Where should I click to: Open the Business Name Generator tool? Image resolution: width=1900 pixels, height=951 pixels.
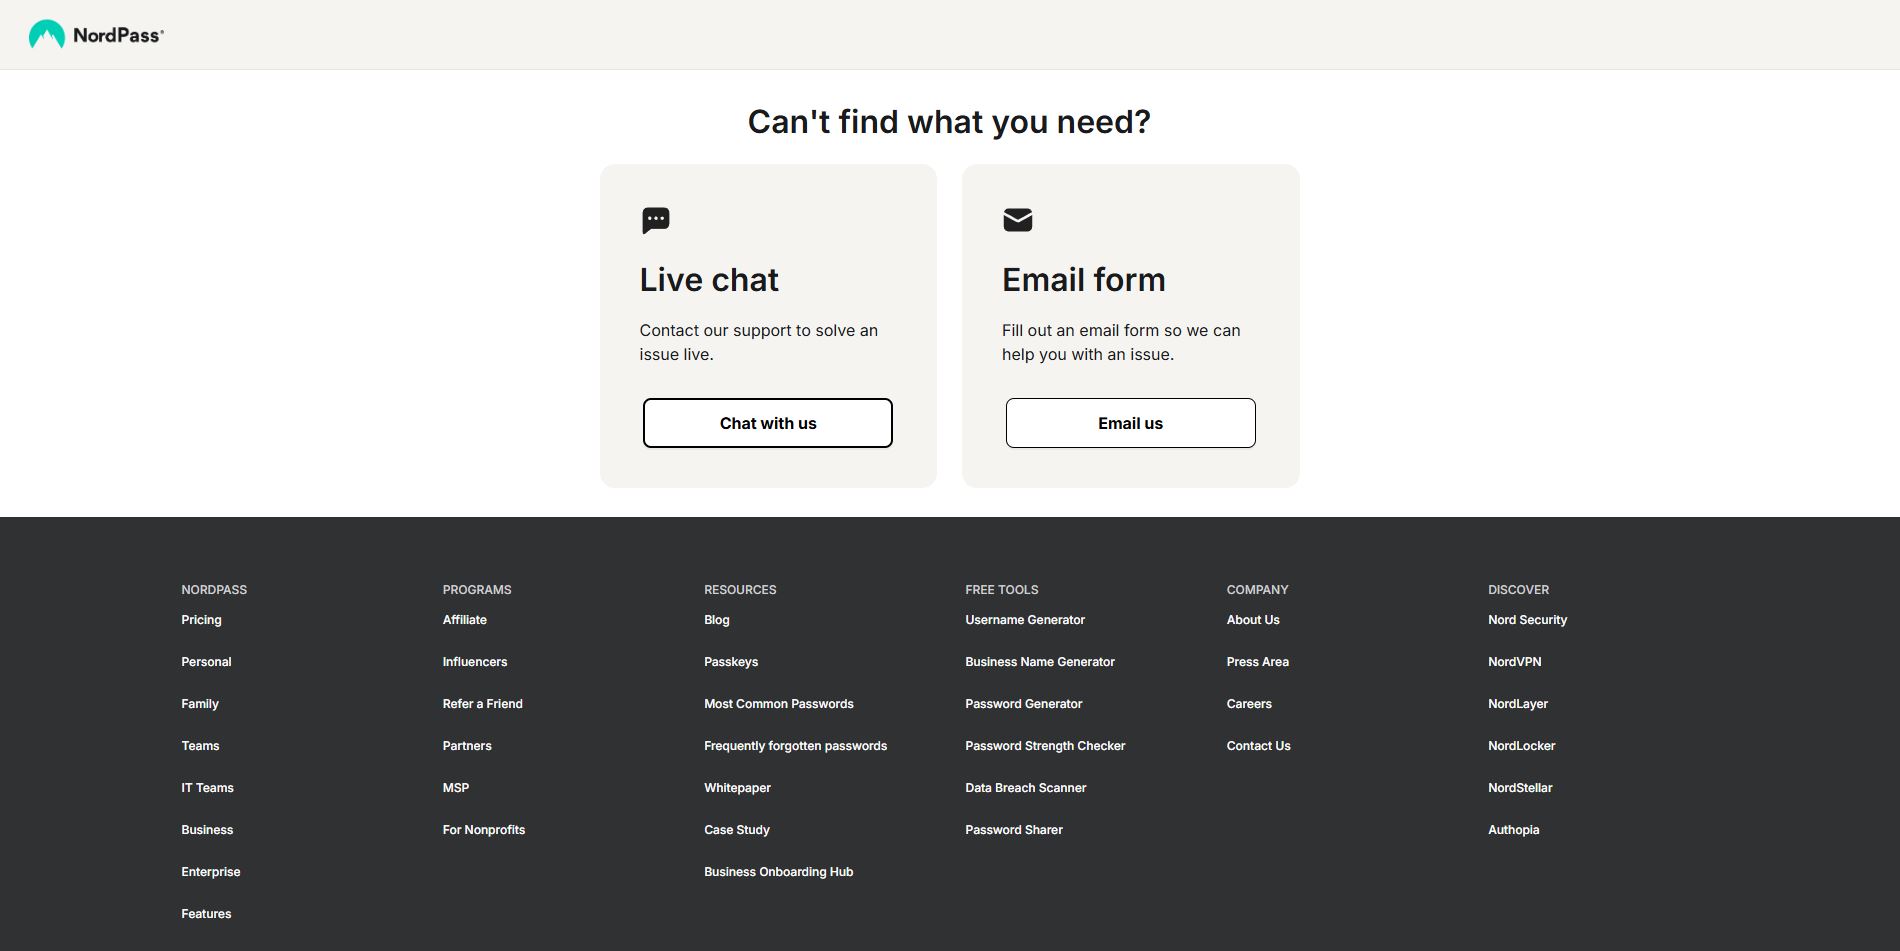click(1040, 662)
